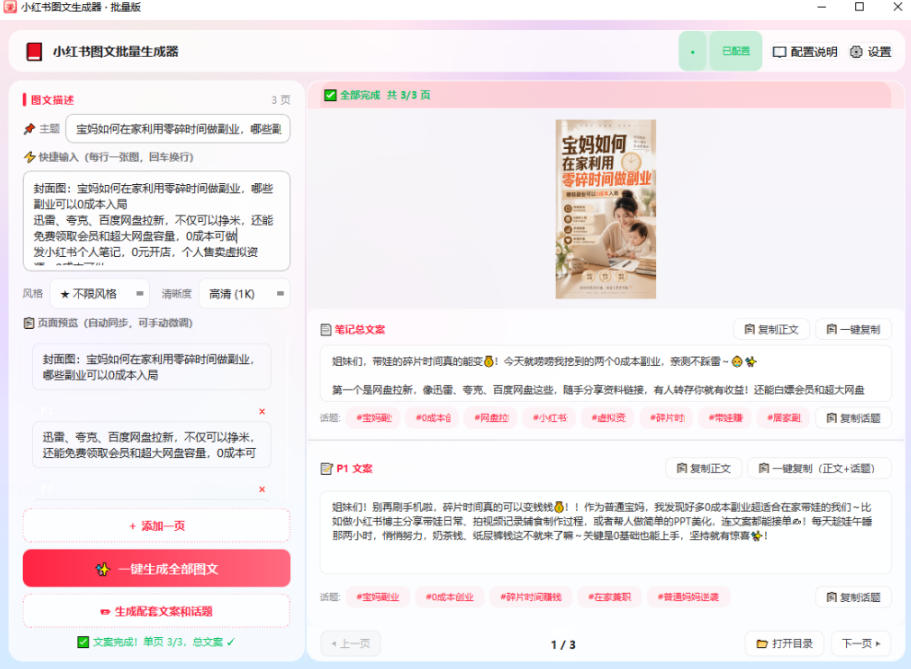Click 复制话题 in the P1 section
The height and width of the screenshot is (669, 911).
pos(853,597)
